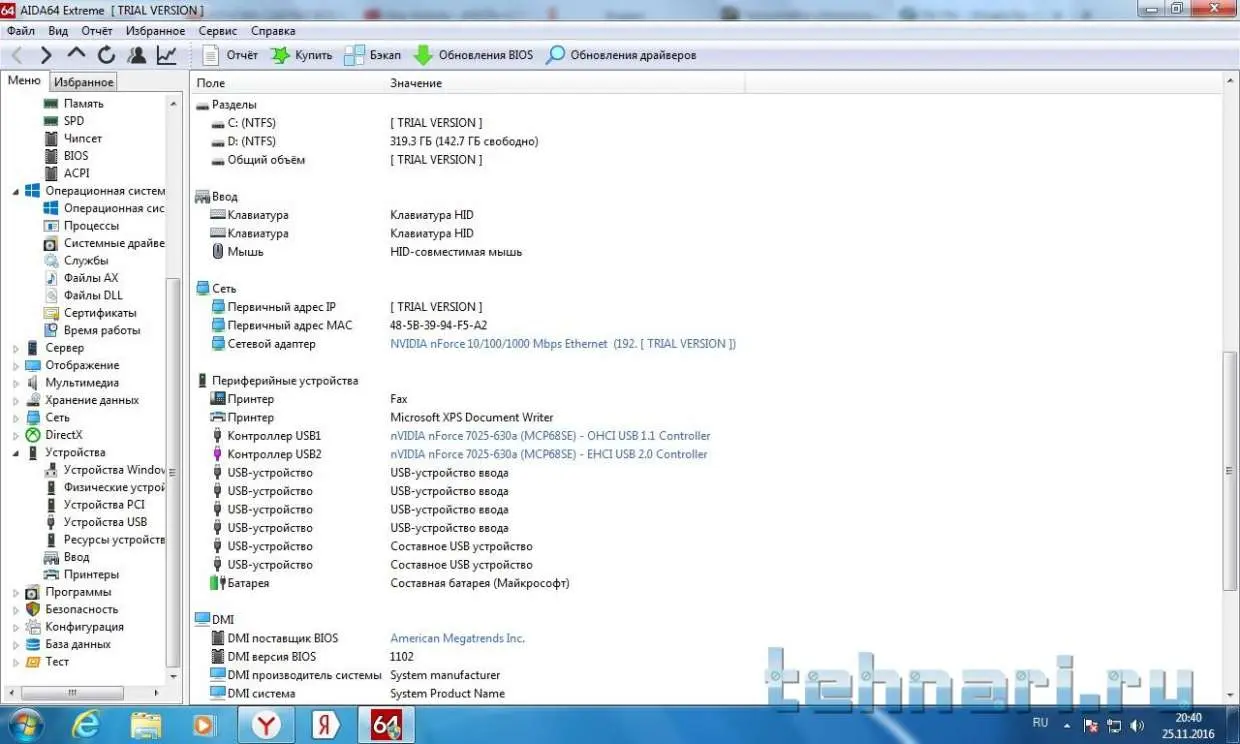
Task: Click the Отчёт report button
Action: [x=230, y=55]
